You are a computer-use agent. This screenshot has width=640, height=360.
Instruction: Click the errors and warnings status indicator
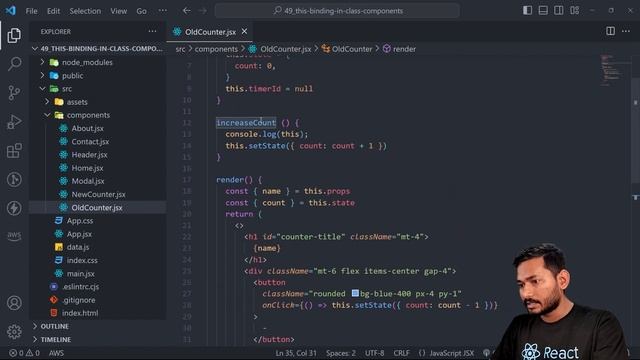(x=24, y=353)
